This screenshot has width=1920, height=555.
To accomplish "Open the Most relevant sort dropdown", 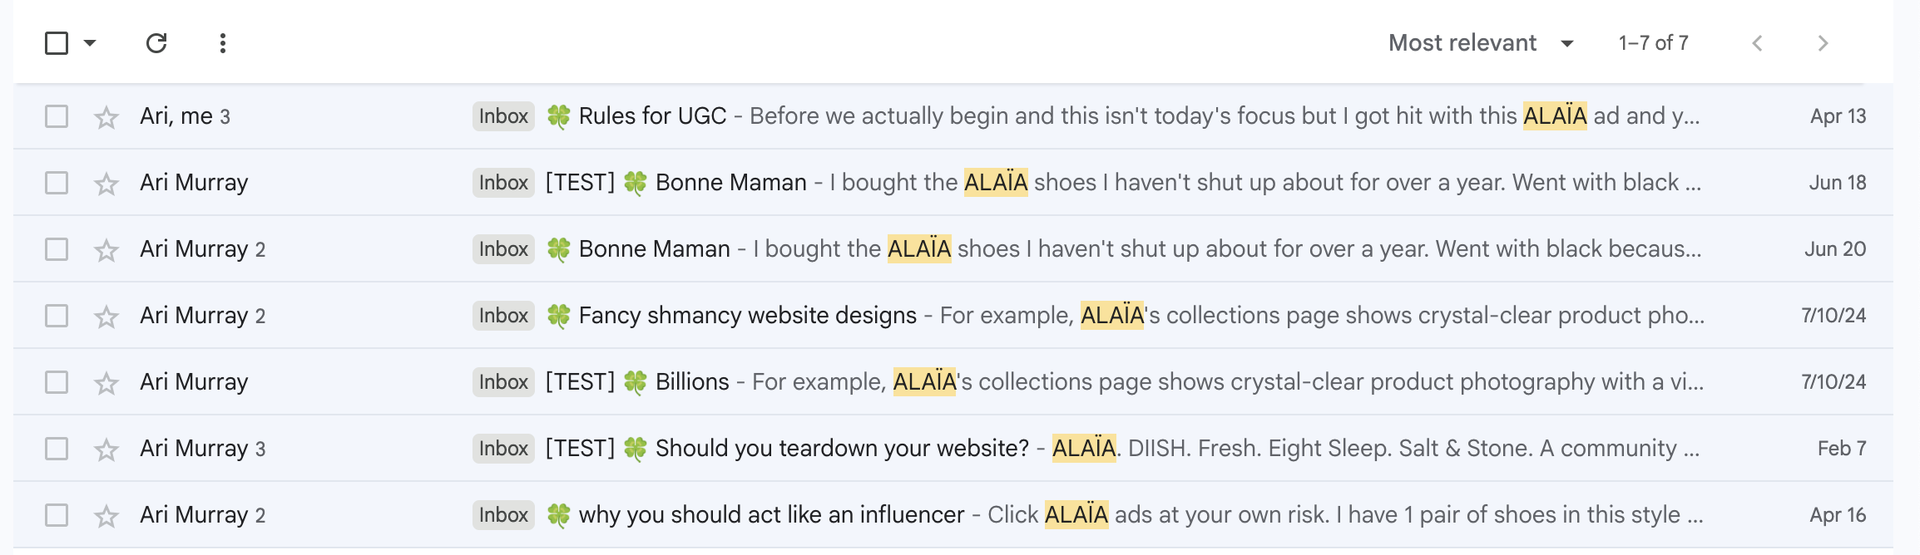I will click(x=1480, y=43).
